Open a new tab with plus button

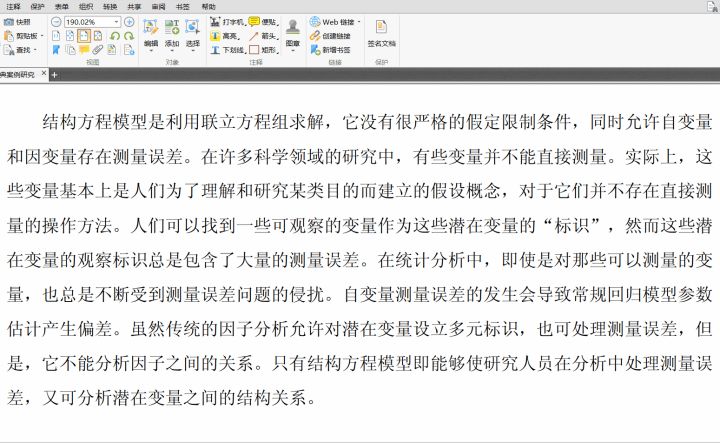54,75
